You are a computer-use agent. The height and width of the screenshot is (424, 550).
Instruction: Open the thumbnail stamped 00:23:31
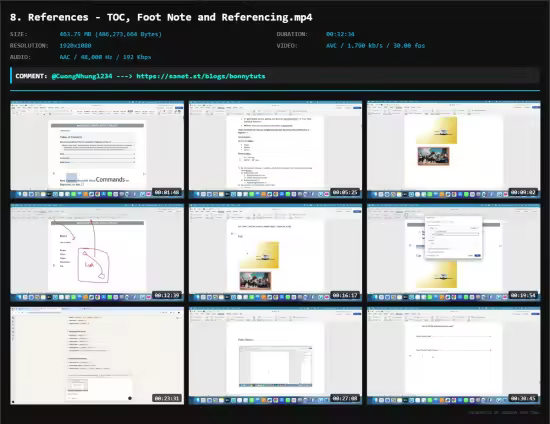[x=97, y=356]
